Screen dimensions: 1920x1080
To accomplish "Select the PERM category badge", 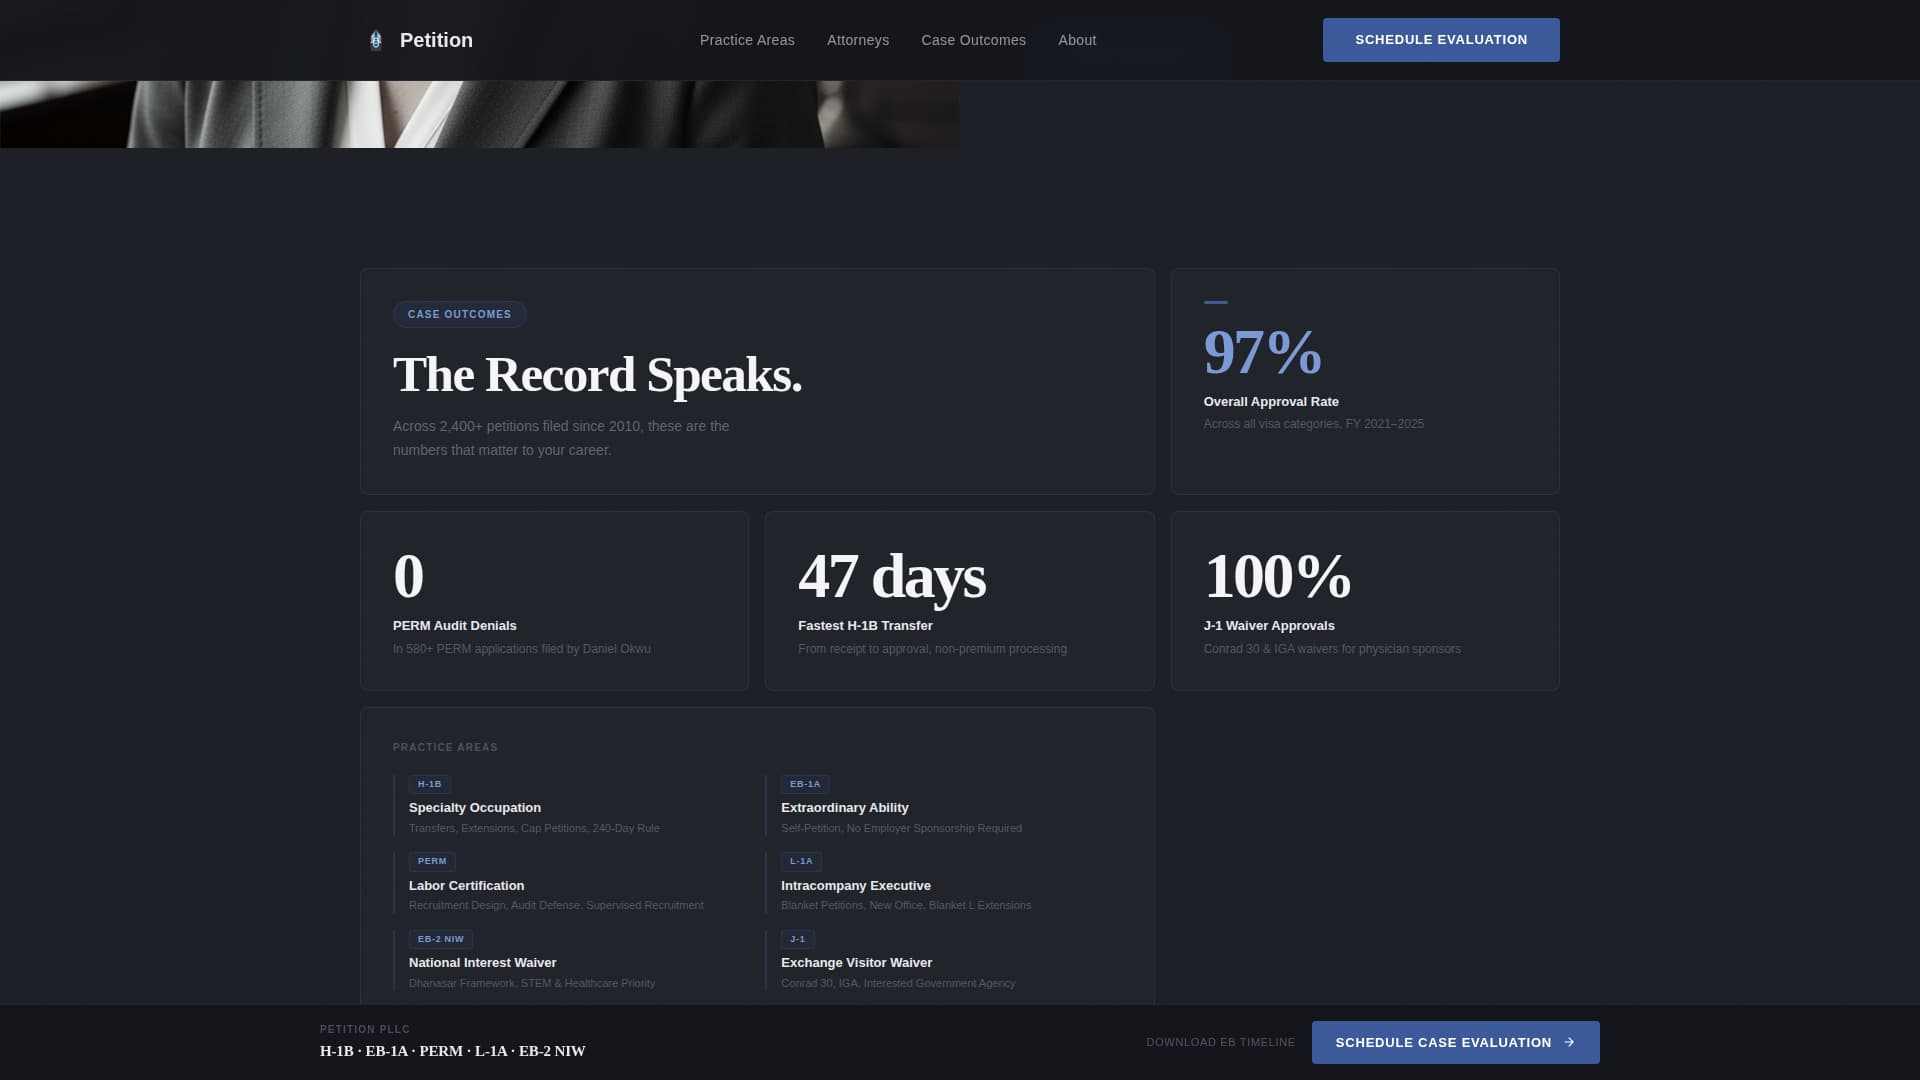I will [432, 860].
